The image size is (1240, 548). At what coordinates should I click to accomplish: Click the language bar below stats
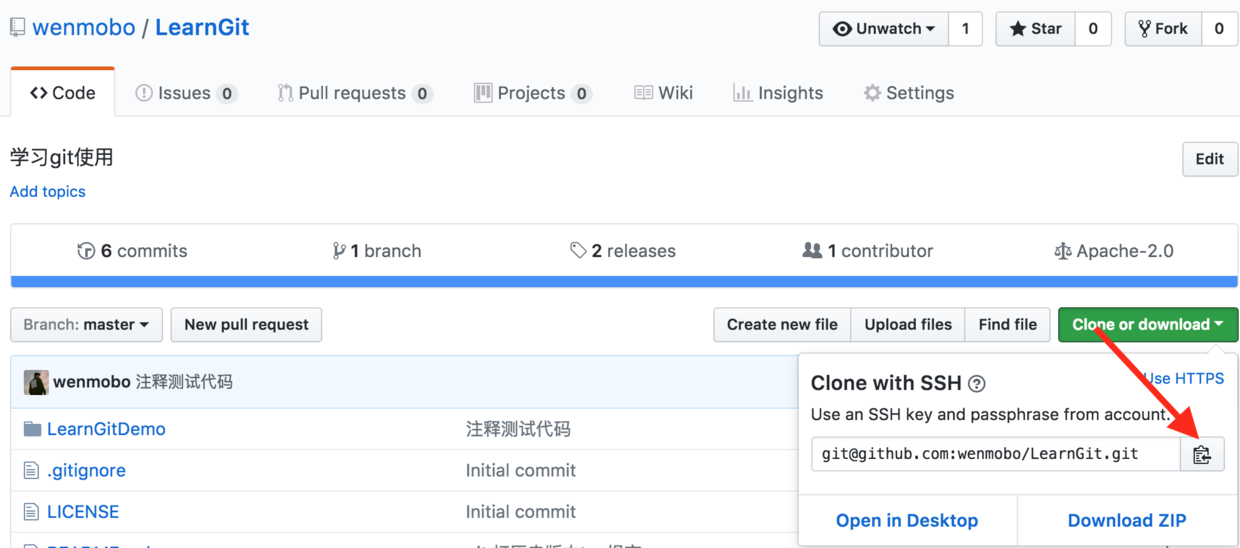pos(624,282)
